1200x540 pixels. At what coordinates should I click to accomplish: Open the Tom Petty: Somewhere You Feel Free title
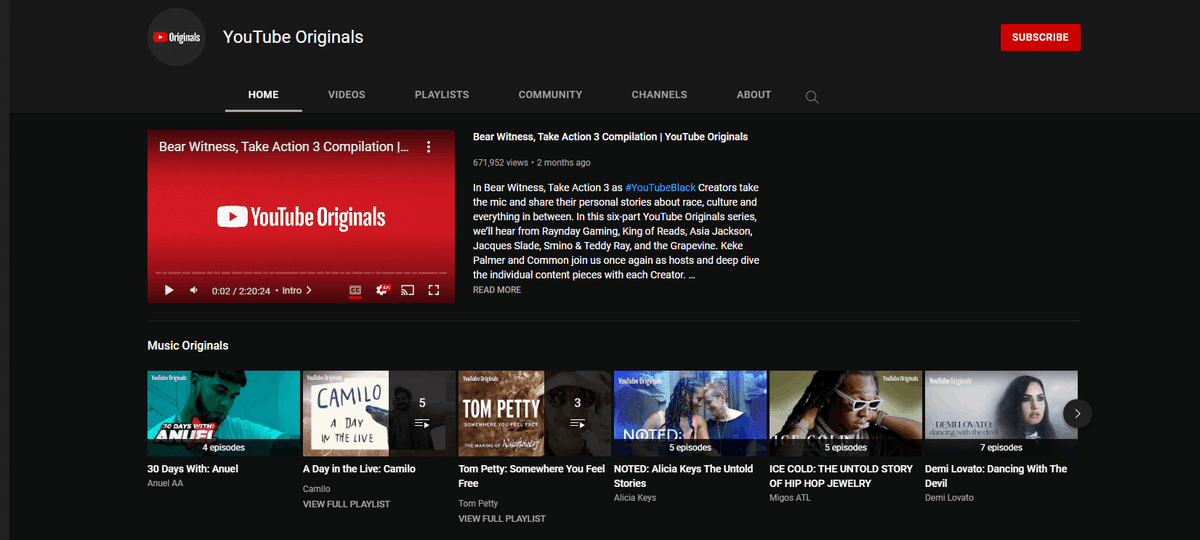pyautogui.click(x=532, y=476)
